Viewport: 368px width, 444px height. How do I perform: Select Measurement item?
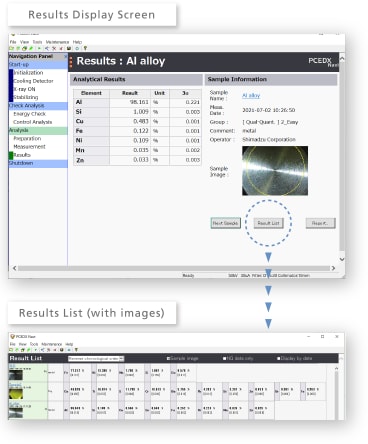[x=29, y=147]
